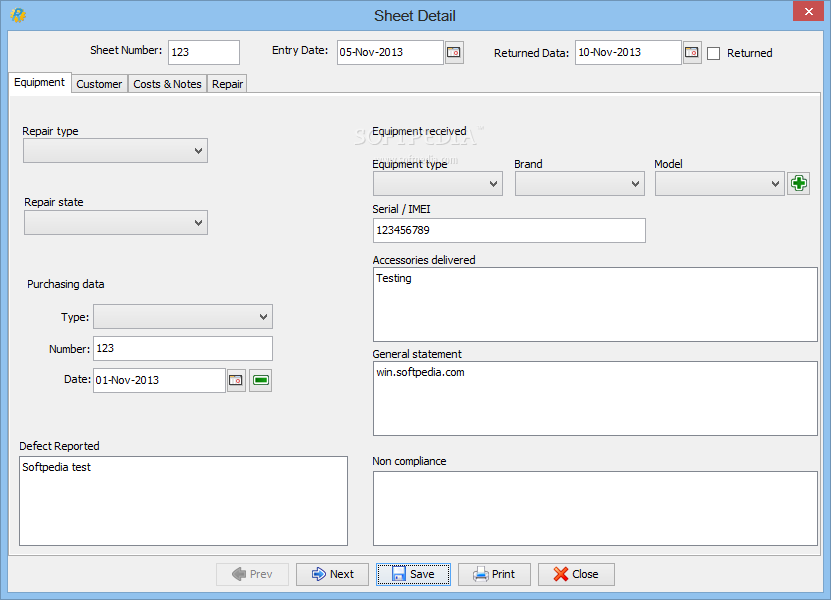Expand the Repair type dropdown
Screen dimensions: 831x600
point(116,151)
